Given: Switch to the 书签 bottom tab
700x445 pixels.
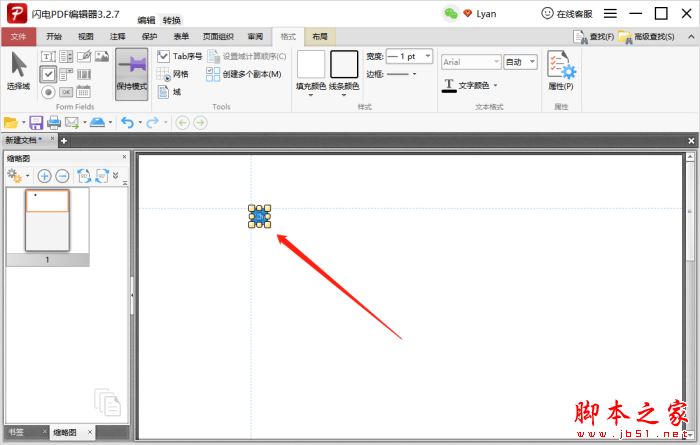Looking at the screenshot, I should point(17,432).
